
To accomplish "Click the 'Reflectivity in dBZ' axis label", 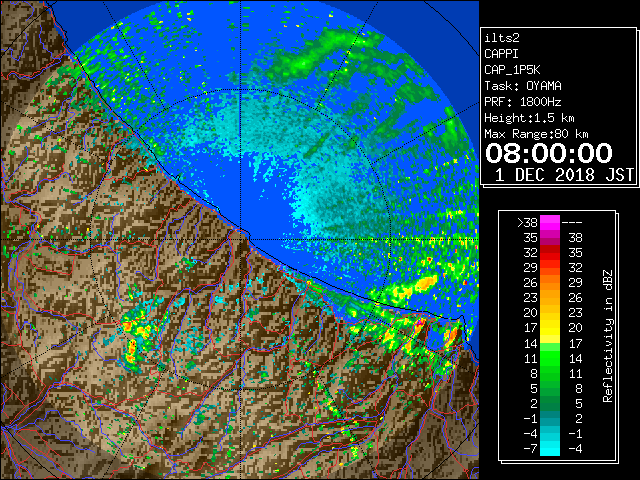I will tap(608, 336).
